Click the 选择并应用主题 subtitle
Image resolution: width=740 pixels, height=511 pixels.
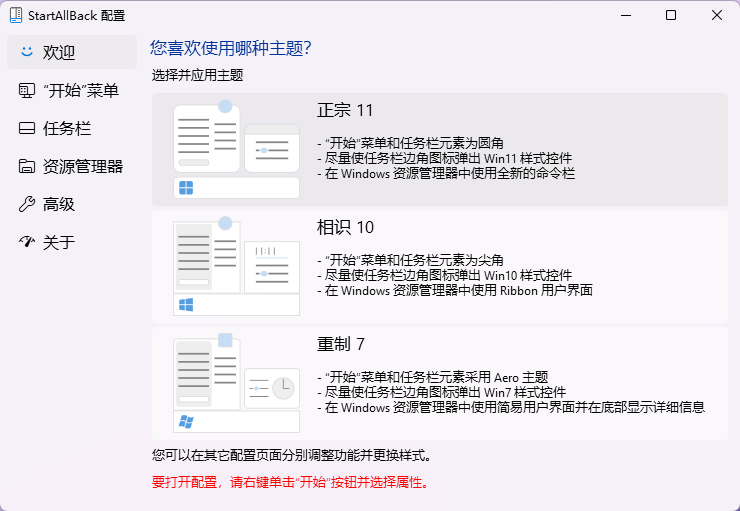197,75
